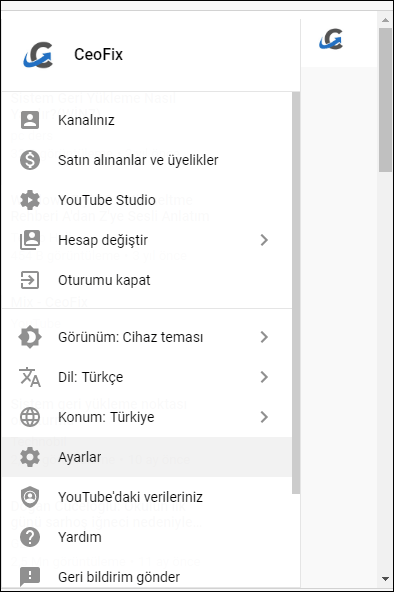The image size is (394, 592).
Task: Expand Dil: Türkçe chevron
Action: (x=264, y=377)
